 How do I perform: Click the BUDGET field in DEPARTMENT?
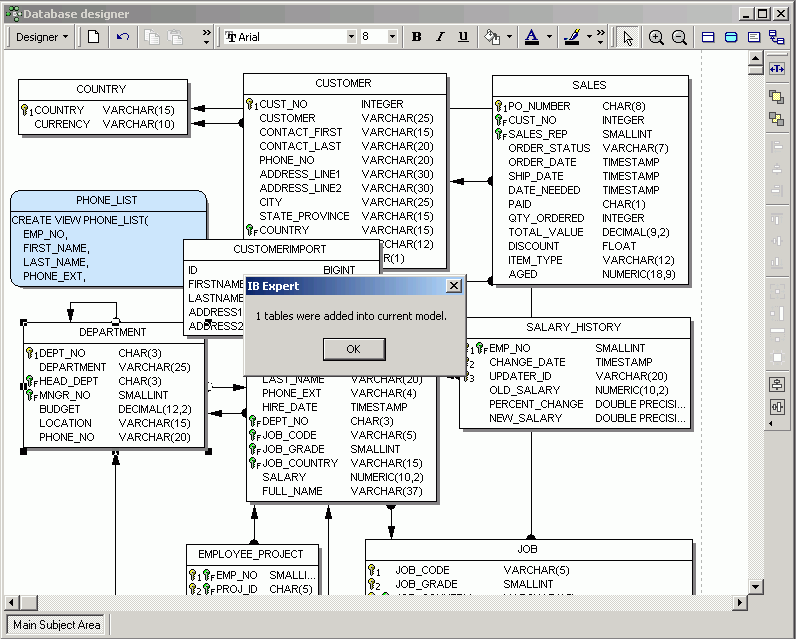pyautogui.click(x=60, y=409)
